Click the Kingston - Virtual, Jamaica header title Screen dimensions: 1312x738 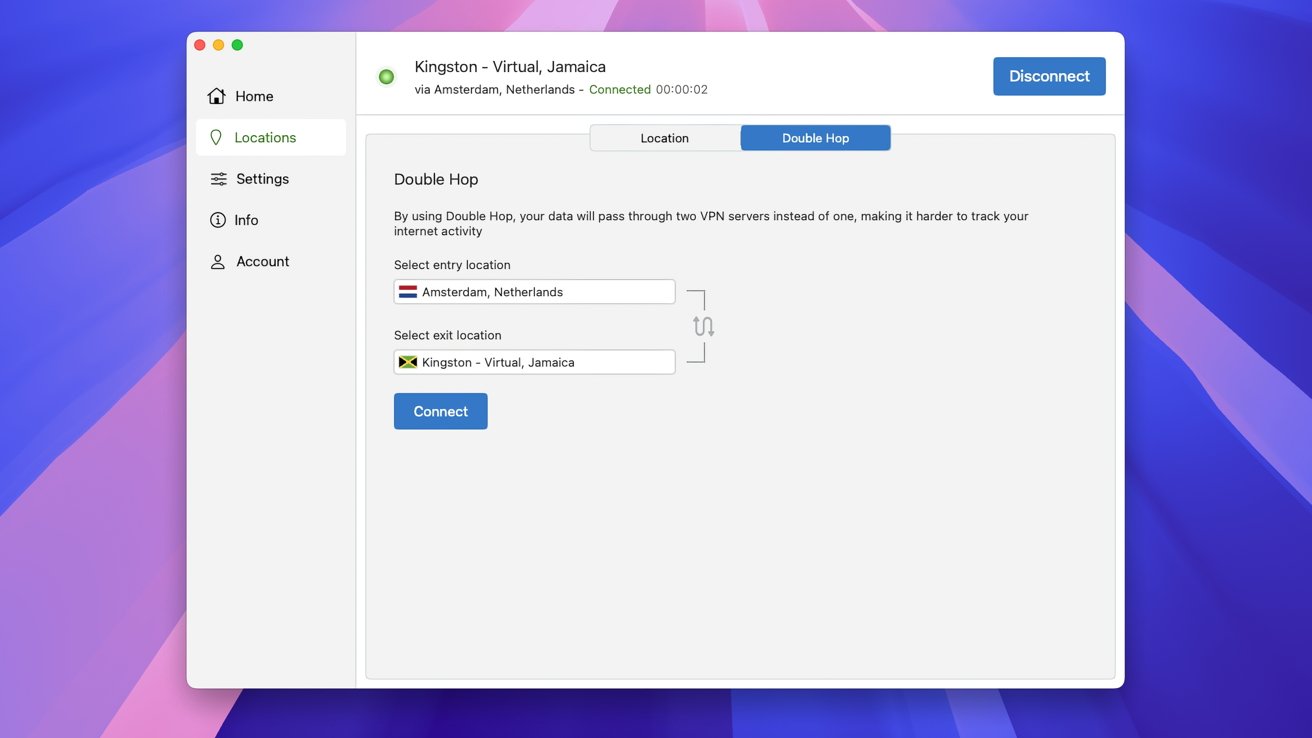coord(510,67)
